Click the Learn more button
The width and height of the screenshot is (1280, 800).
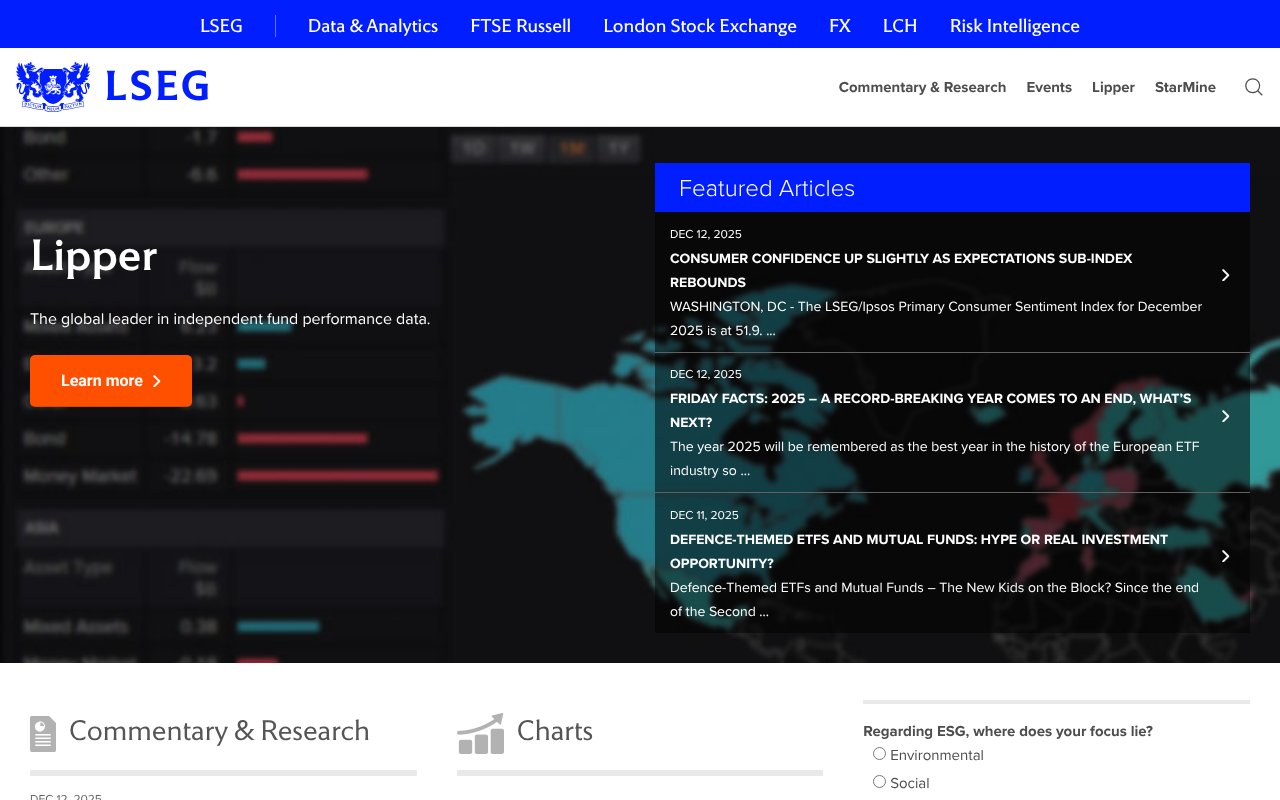click(110, 381)
